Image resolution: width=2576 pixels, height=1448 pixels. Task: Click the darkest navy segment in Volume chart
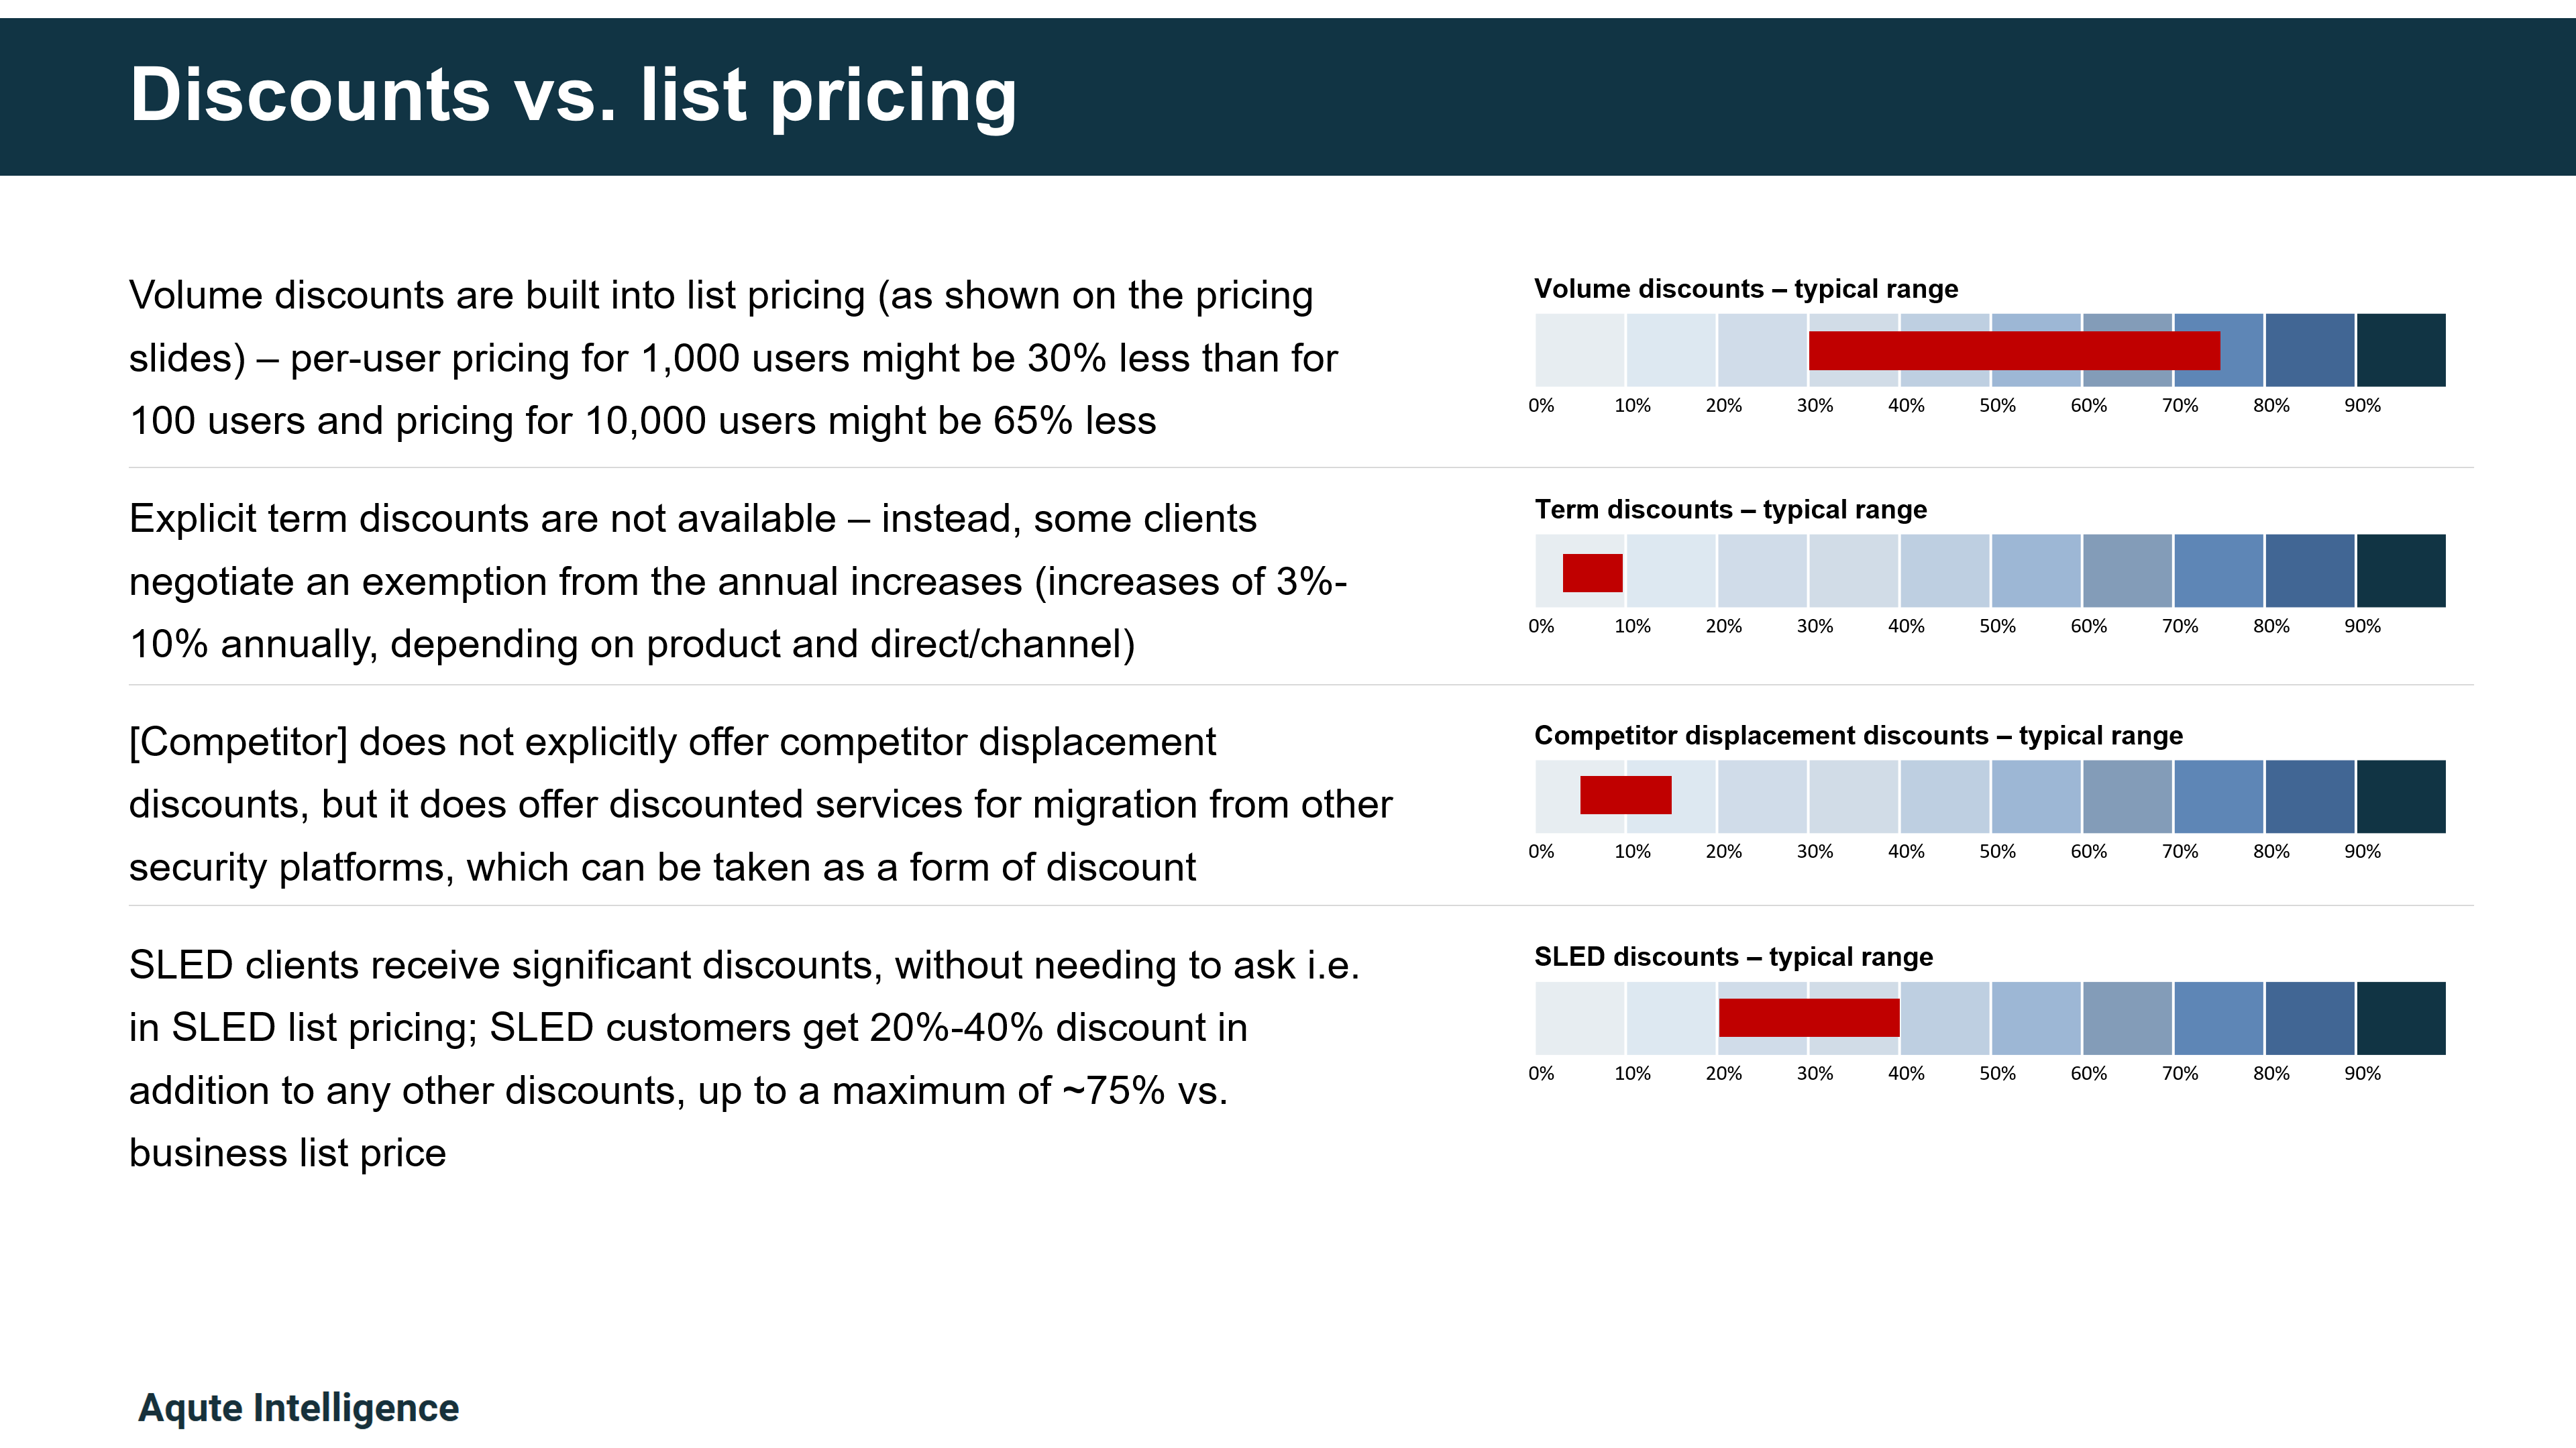tap(2401, 350)
